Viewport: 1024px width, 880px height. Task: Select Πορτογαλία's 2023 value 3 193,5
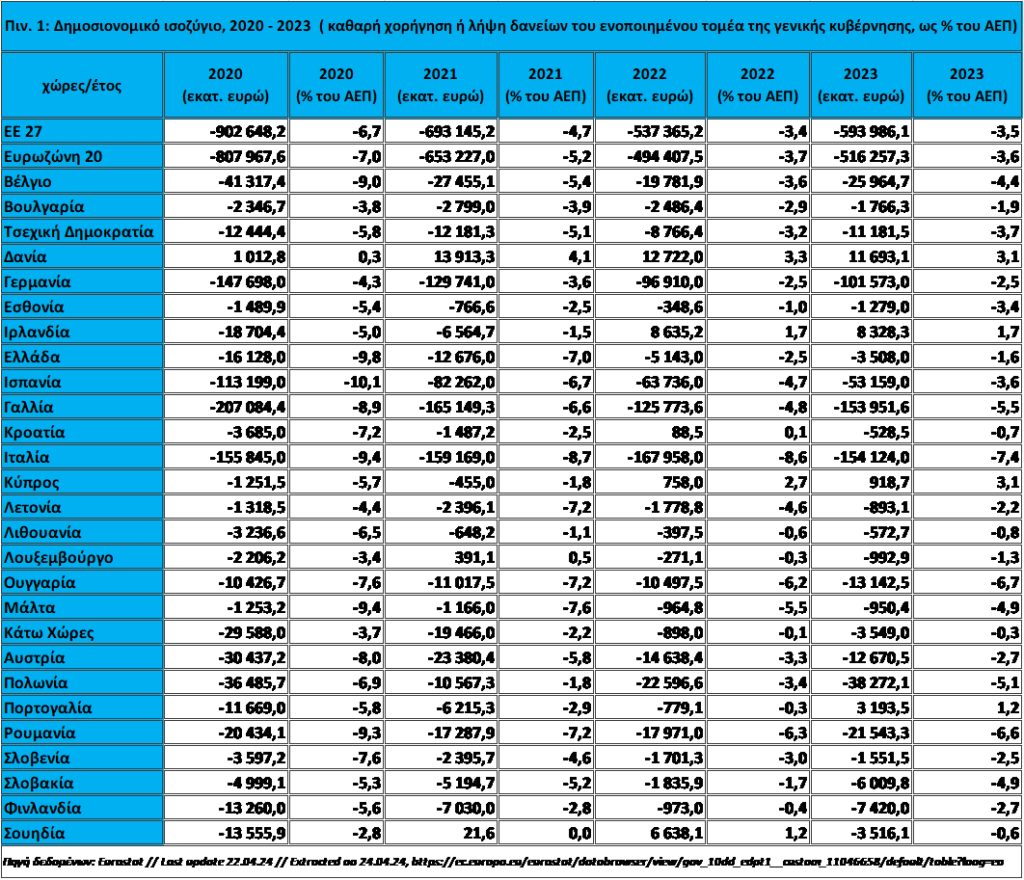[880, 707]
